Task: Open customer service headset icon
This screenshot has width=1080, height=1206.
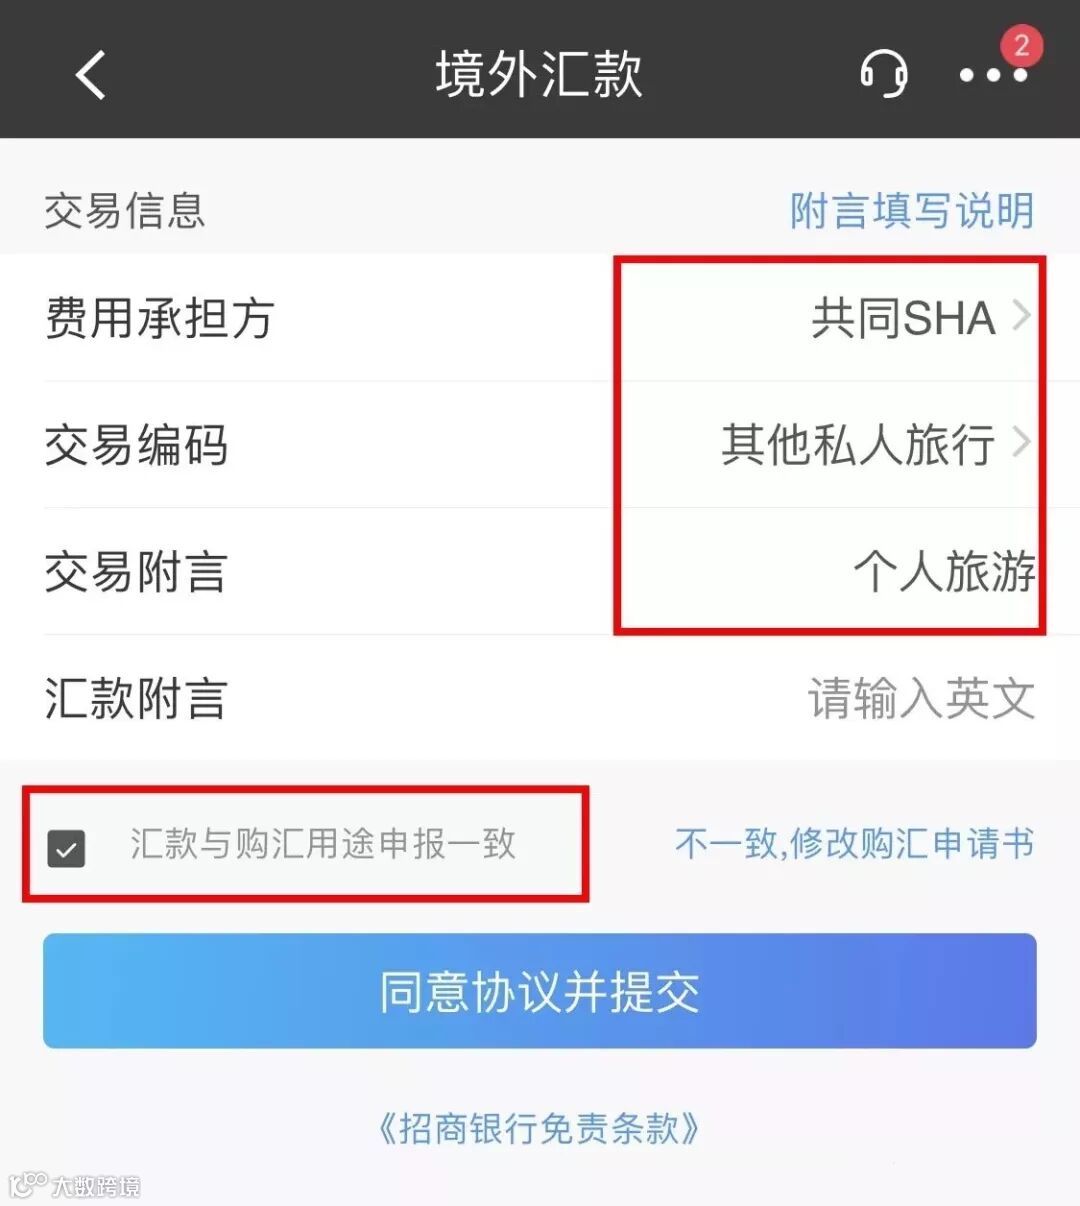Action: (884, 73)
